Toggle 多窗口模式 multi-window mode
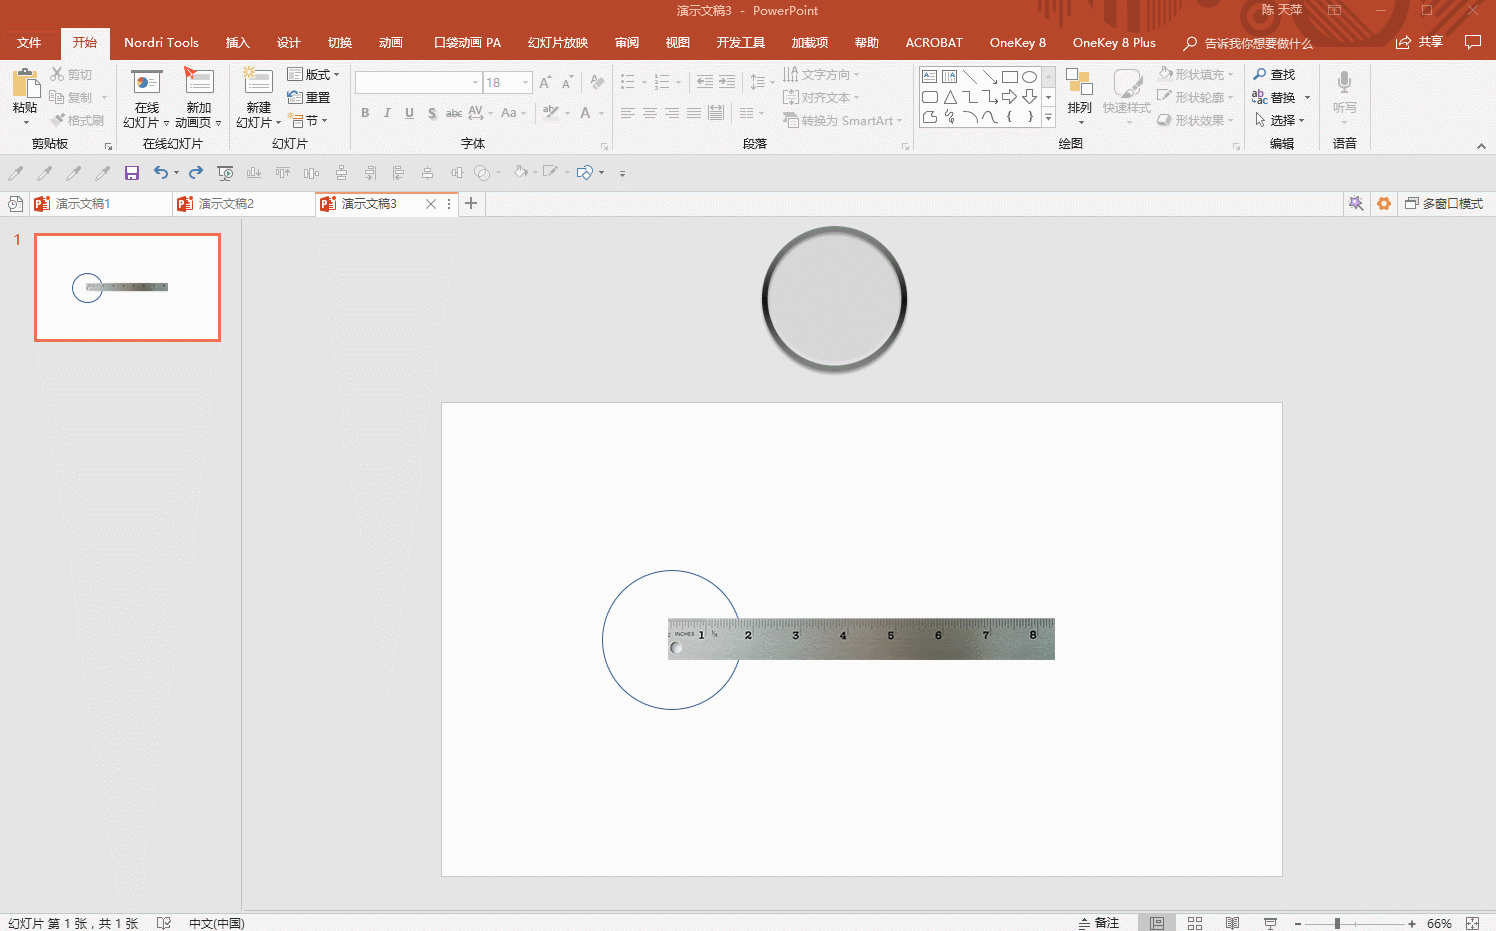Viewport: 1496px width, 931px height. click(1443, 204)
